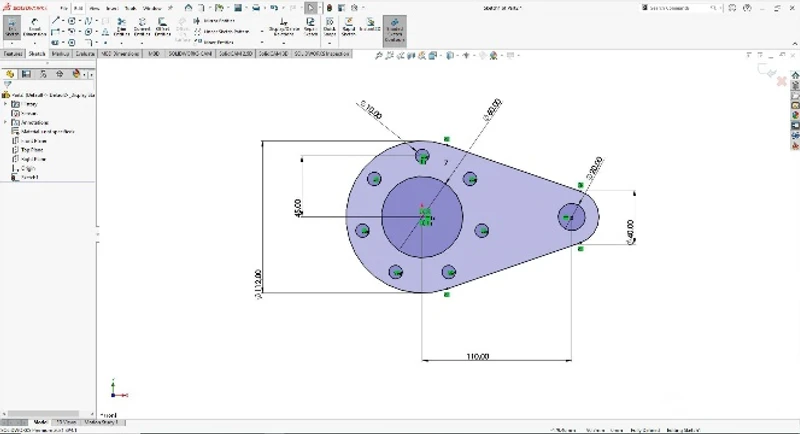Select Sketch1 in the feature tree
This screenshot has width=800, height=434.
(25, 177)
